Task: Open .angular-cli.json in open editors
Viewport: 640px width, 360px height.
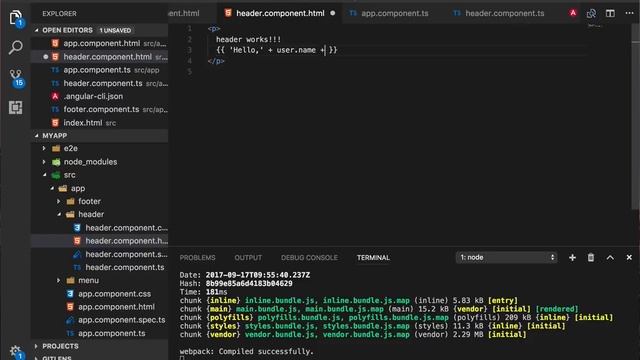Action: pyautogui.click(x=100, y=96)
